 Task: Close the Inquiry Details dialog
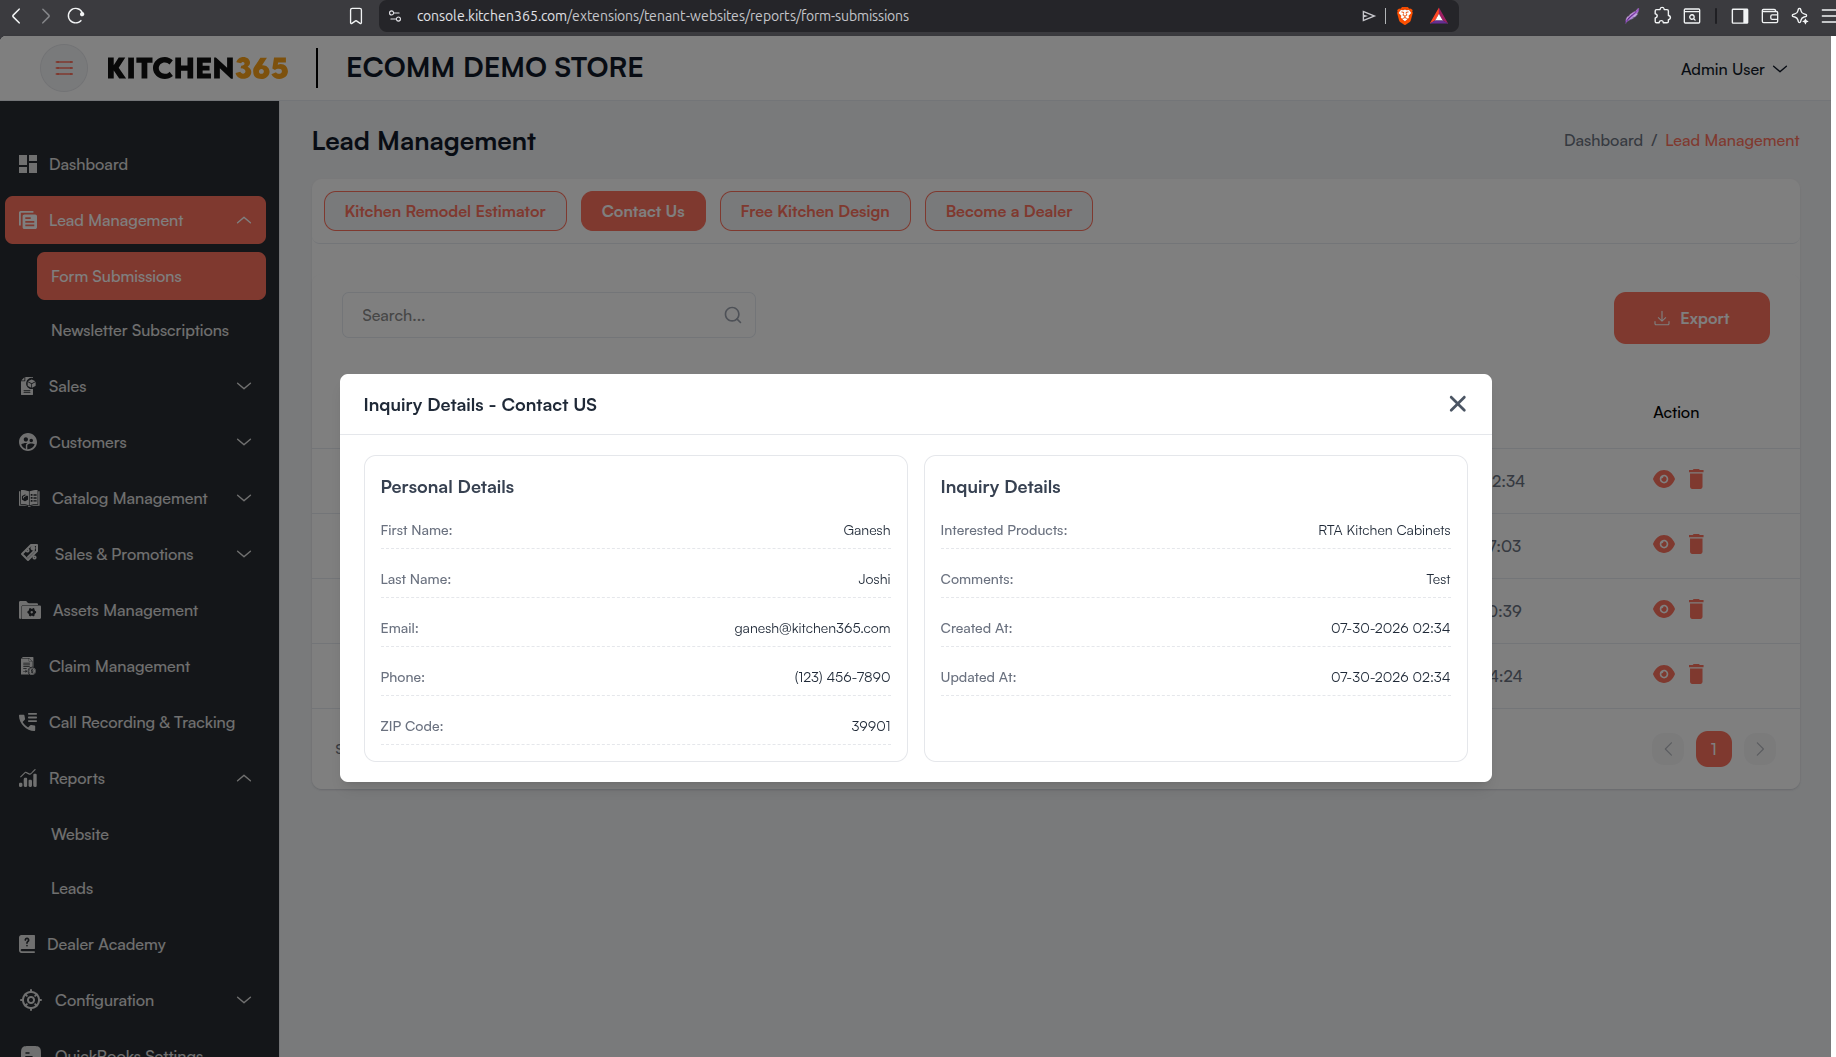click(1458, 403)
